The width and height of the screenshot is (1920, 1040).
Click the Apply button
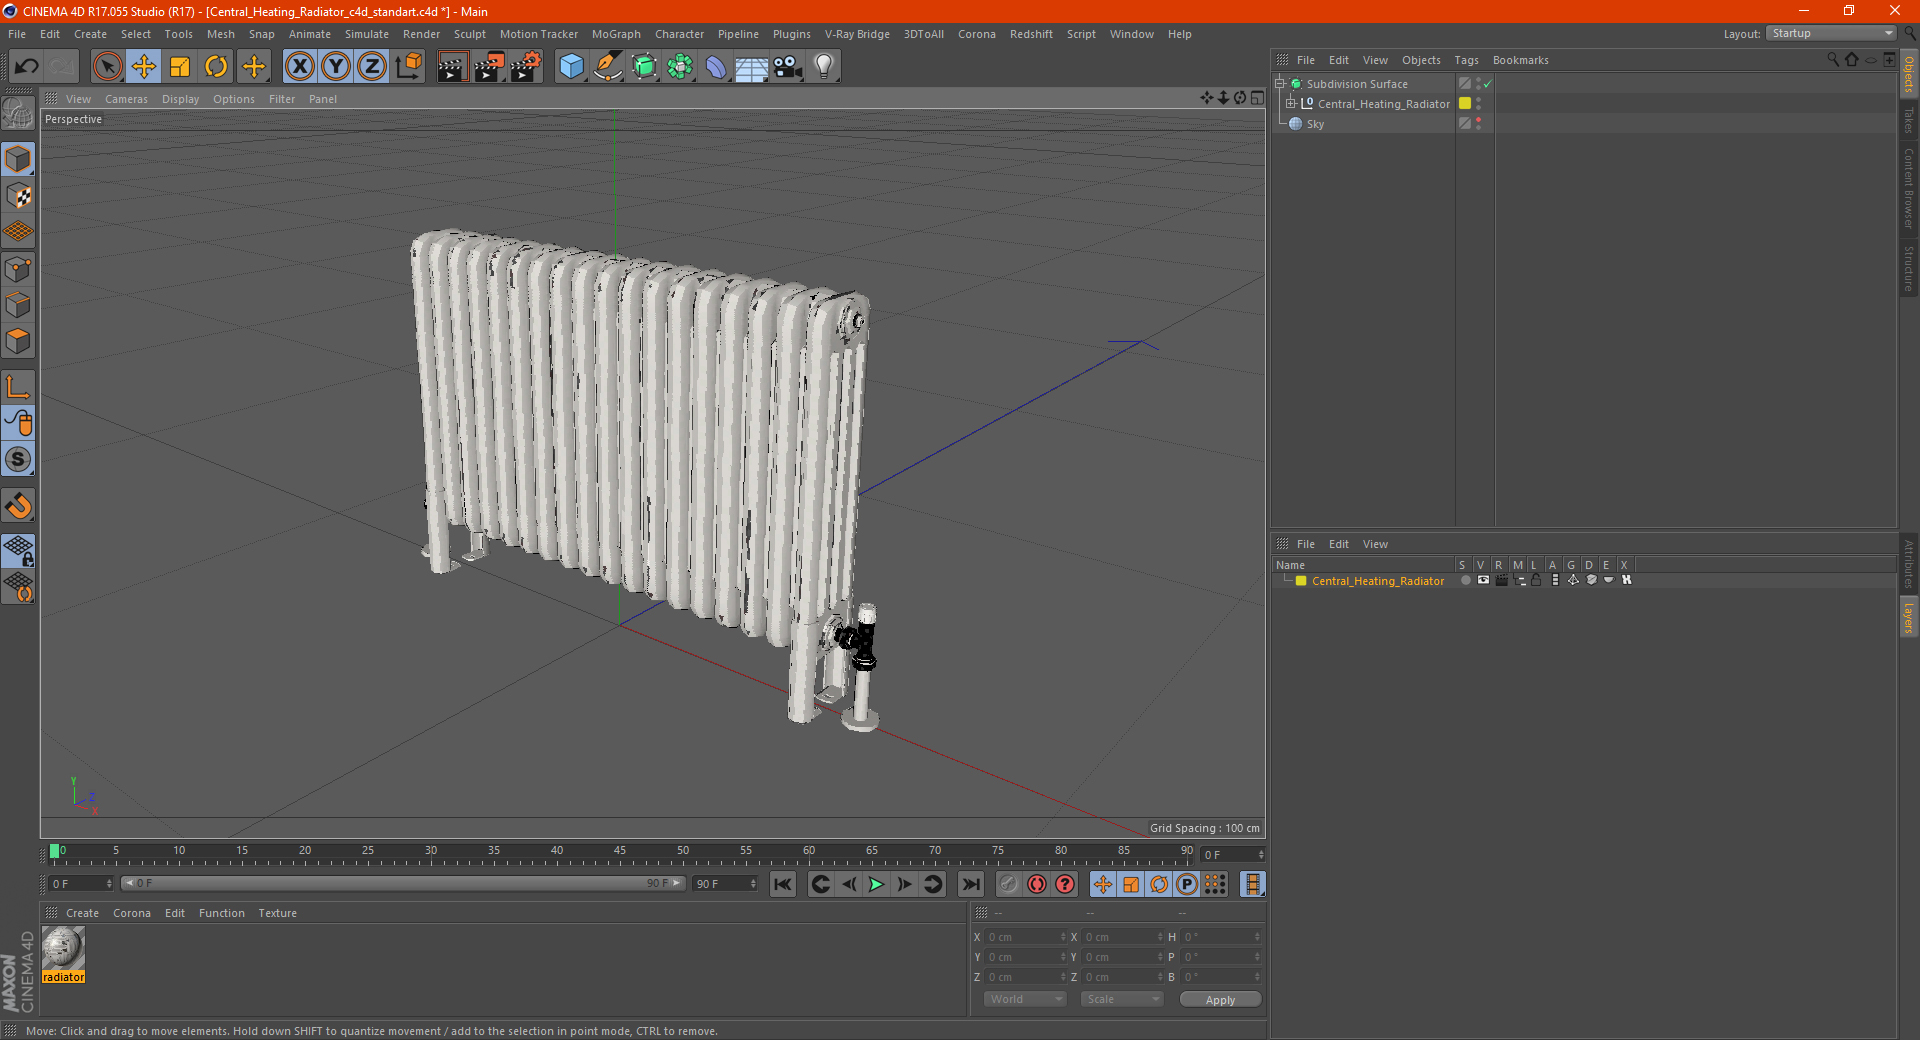[x=1220, y=999]
